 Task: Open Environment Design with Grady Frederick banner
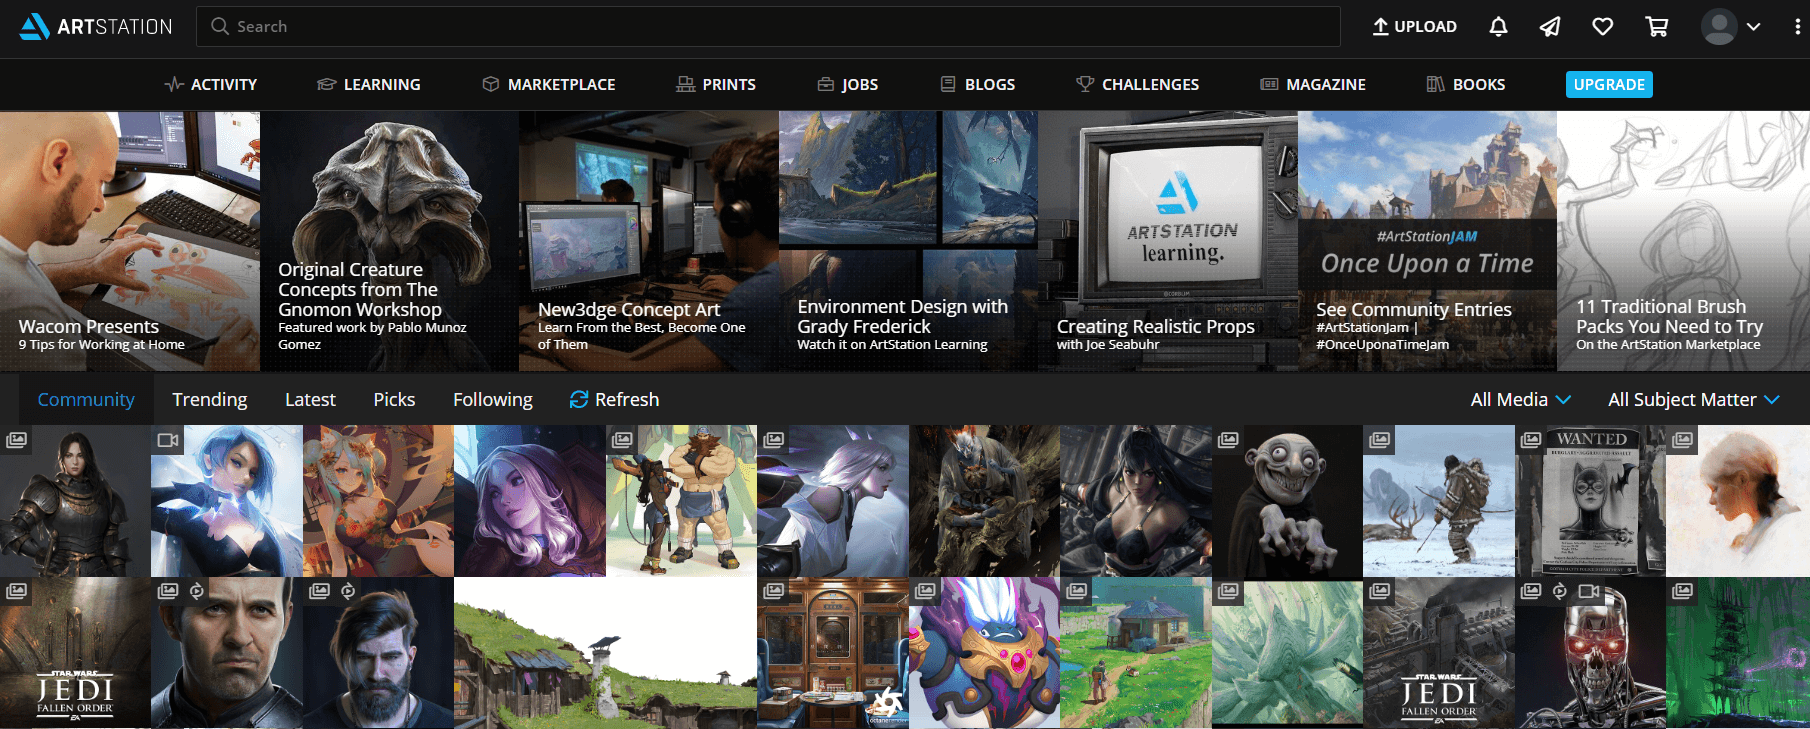pos(908,241)
